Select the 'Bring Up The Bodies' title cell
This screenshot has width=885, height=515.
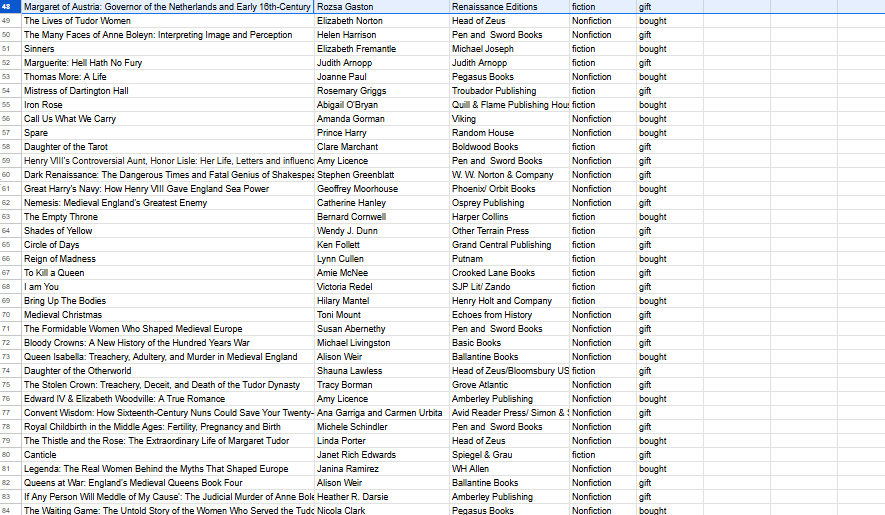point(65,301)
